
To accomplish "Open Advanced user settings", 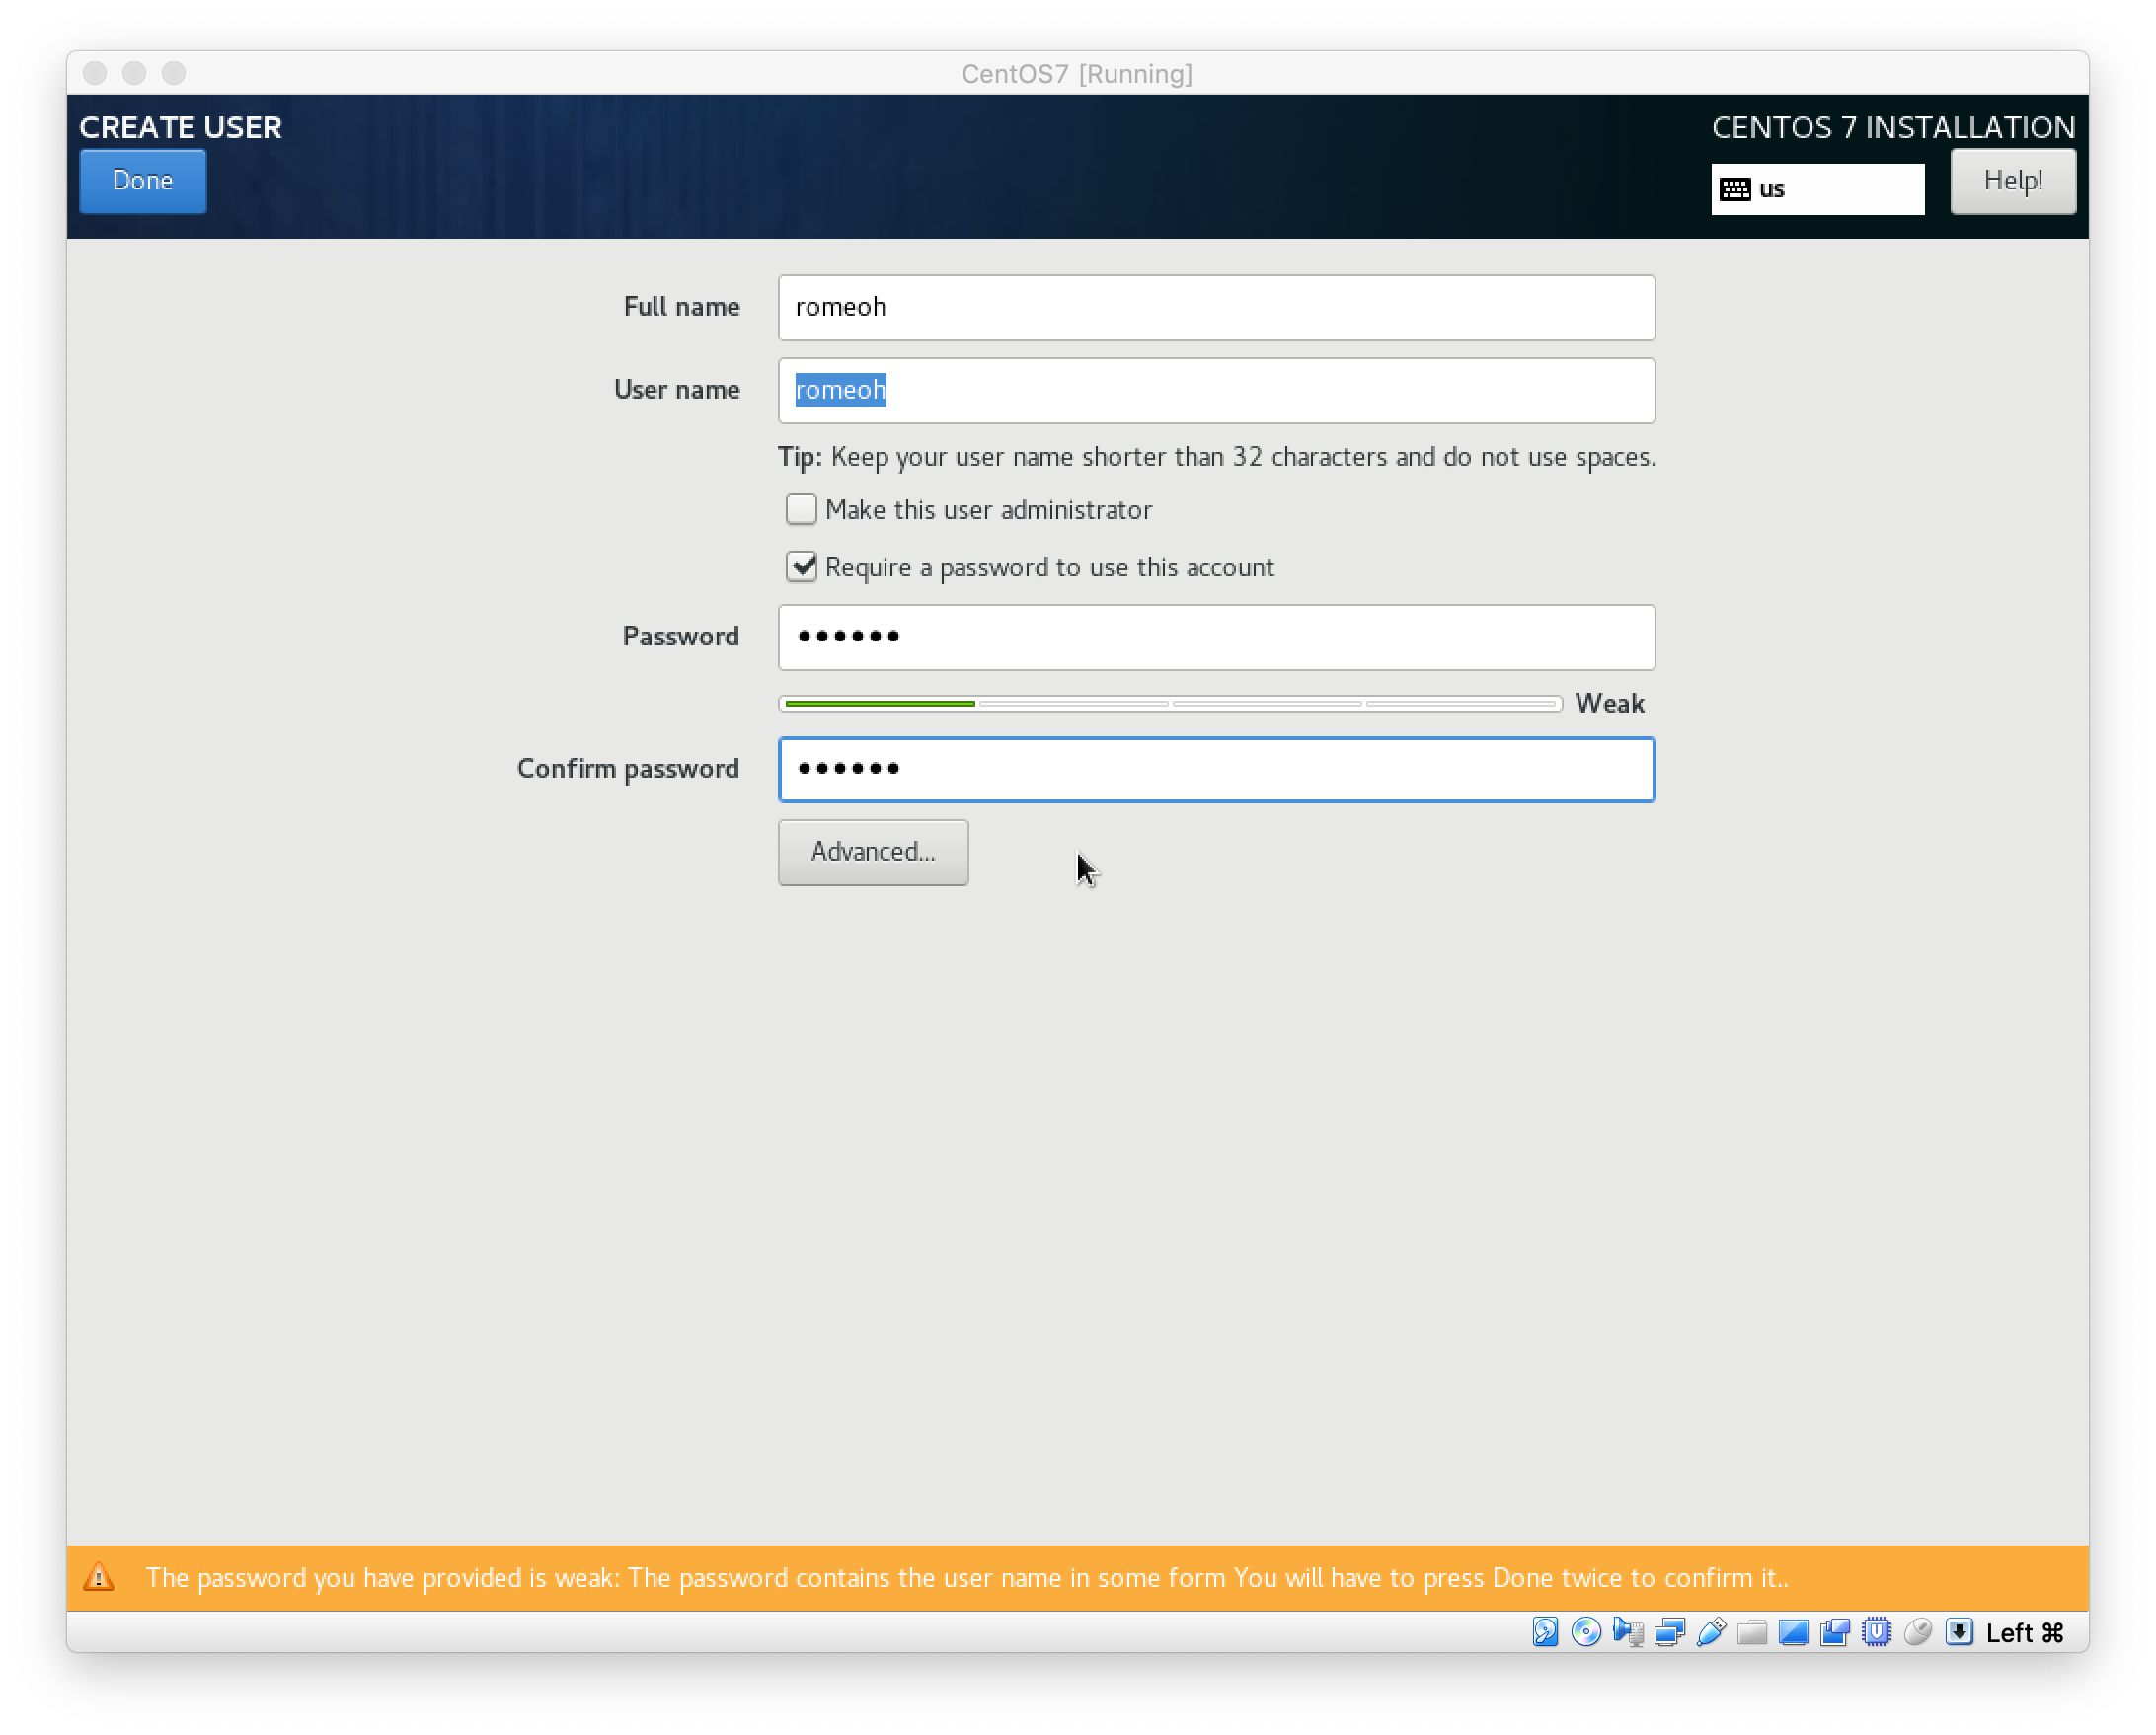I will [872, 852].
